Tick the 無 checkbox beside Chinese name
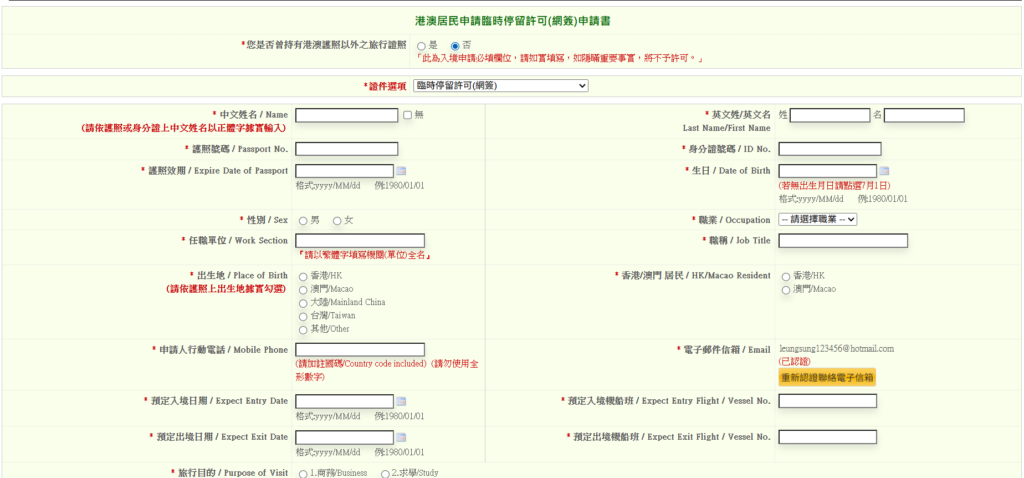This screenshot has height=478, width=1024. click(x=407, y=115)
